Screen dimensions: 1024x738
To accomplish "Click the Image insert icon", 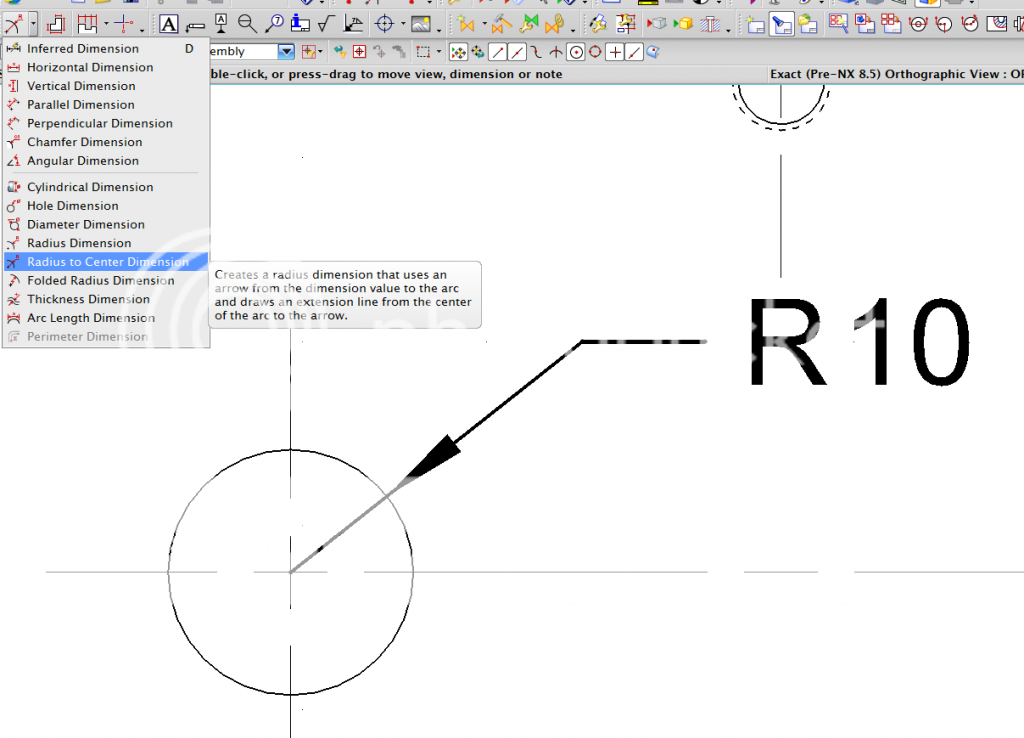I will pyautogui.click(x=421, y=25).
